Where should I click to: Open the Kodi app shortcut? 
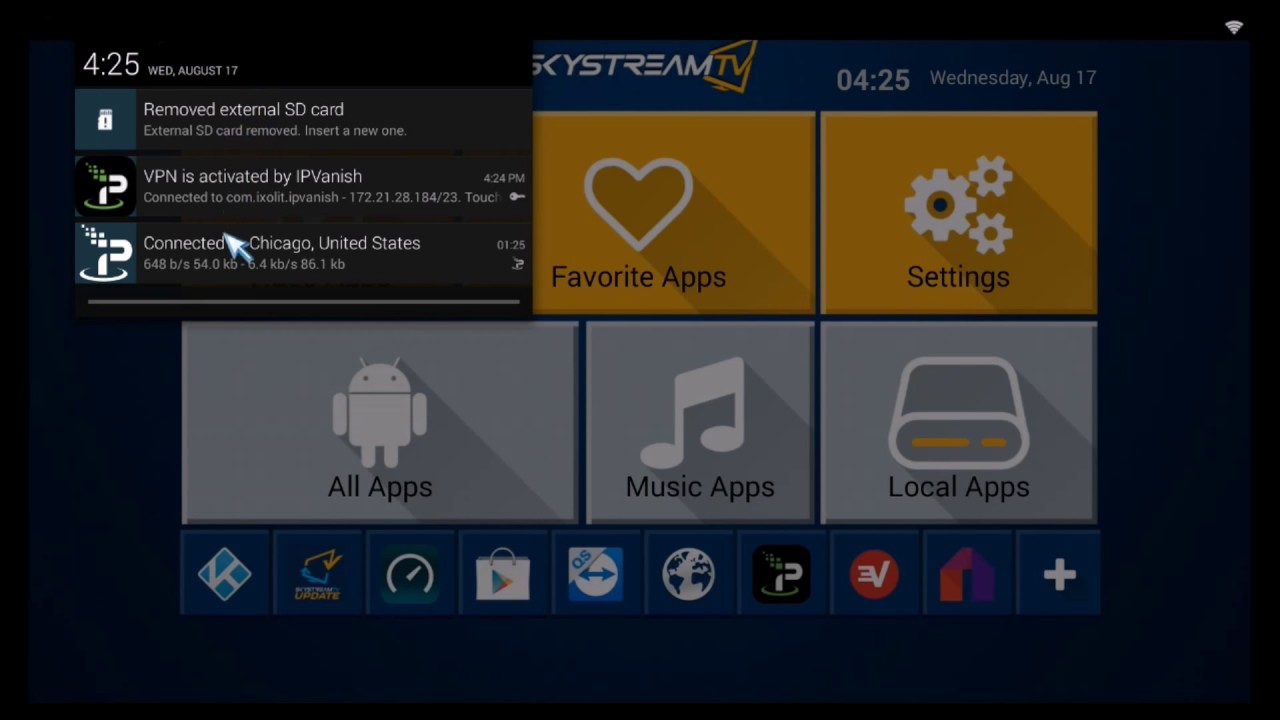225,574
